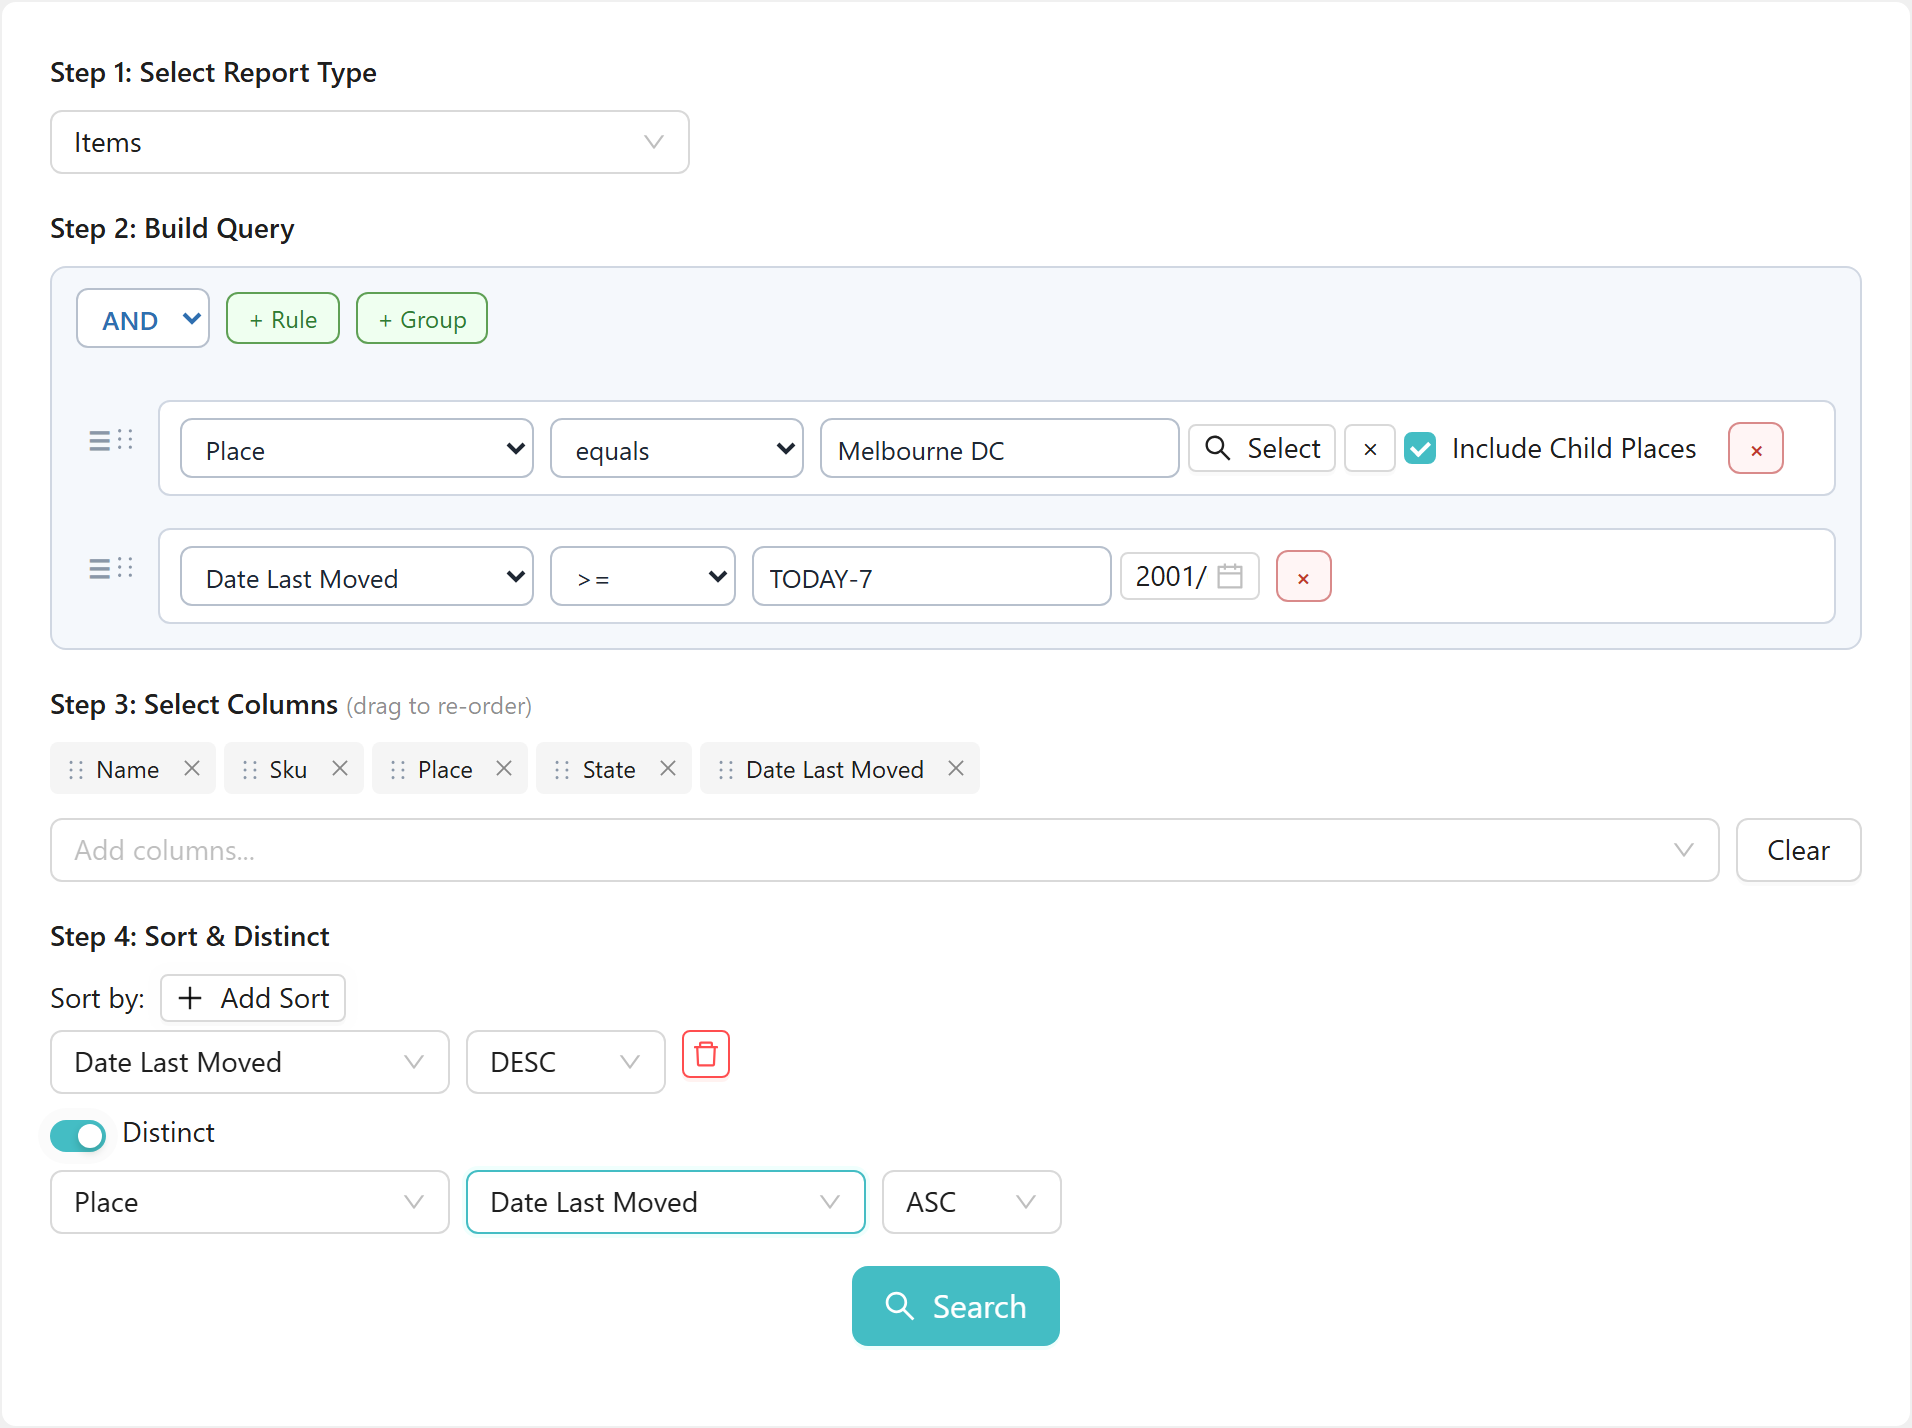The height and width of the screenshot is (1428, 1912).
Task: Click the Search button
Action: pyautogui.click(x=956, y=1306)
